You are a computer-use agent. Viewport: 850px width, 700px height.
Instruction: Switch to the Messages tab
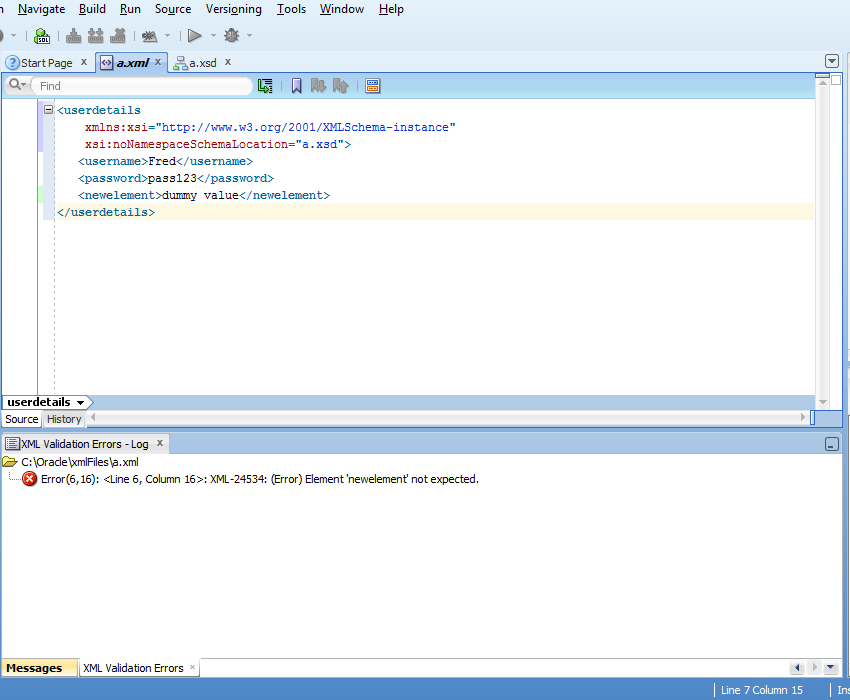click(x=38, y=667)
